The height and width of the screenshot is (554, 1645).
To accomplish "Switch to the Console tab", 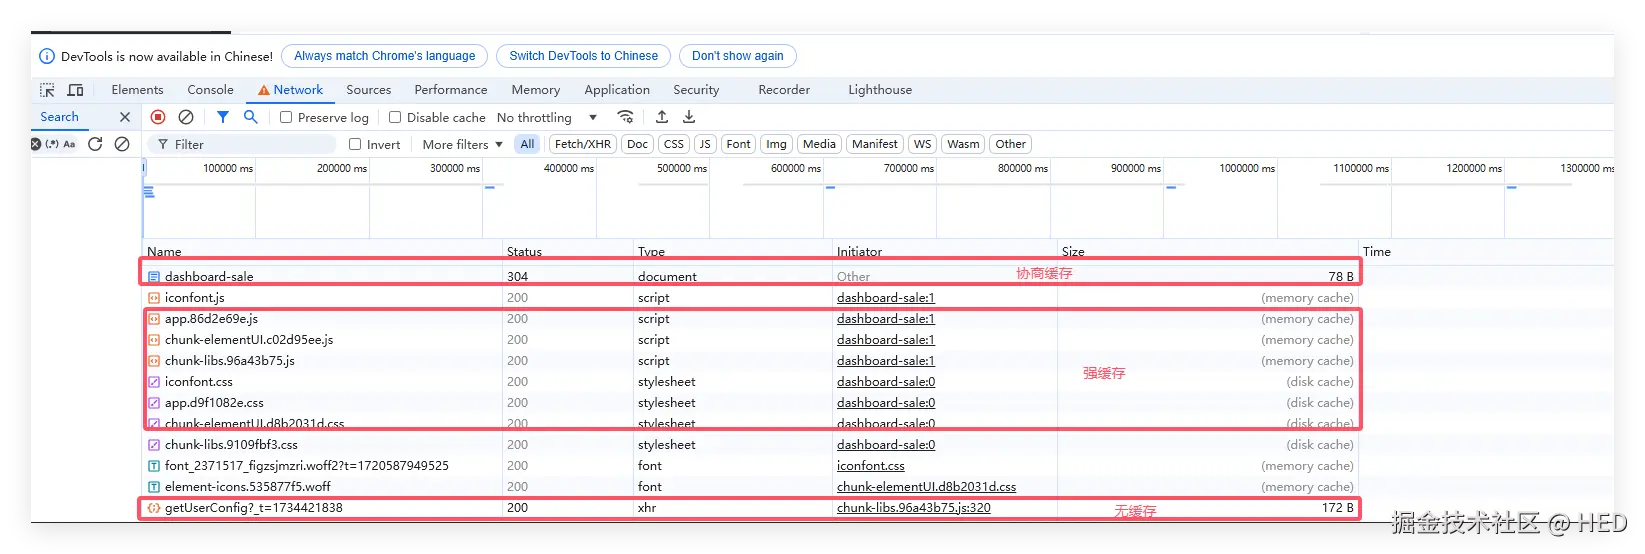I will click(210, 90).
